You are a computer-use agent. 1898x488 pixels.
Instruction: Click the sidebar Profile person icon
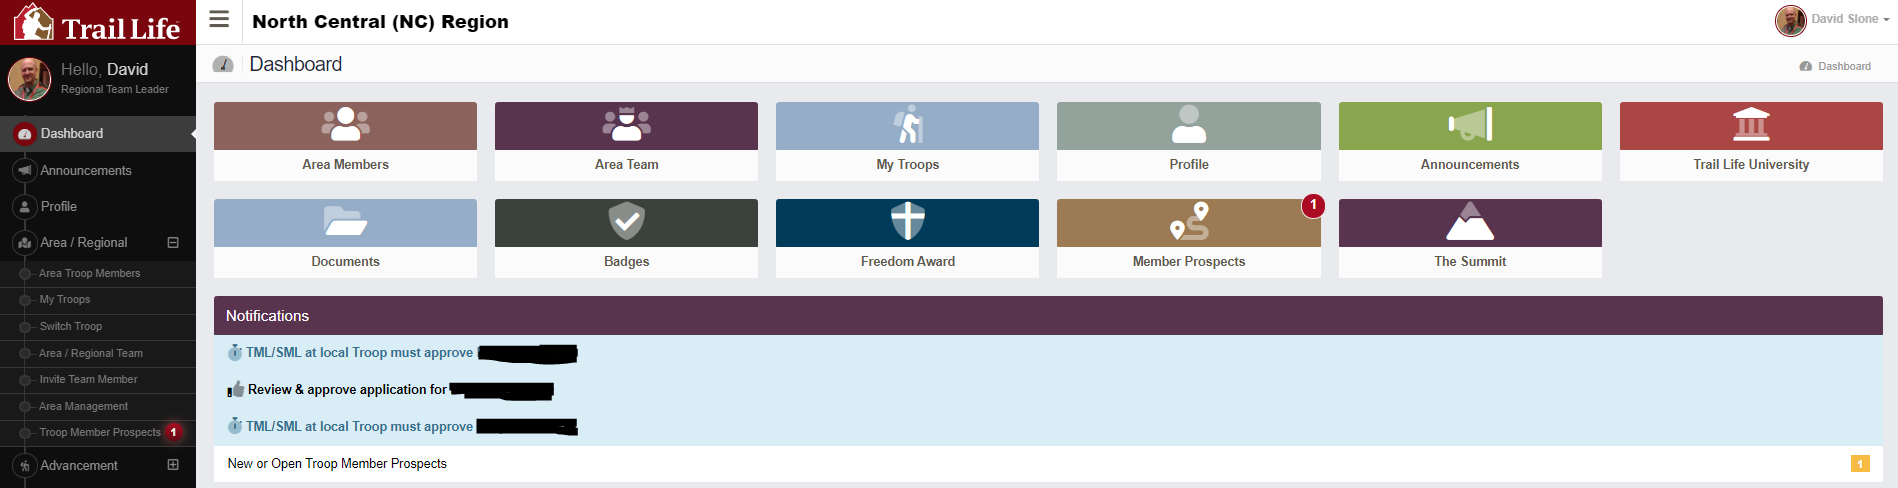24,207
